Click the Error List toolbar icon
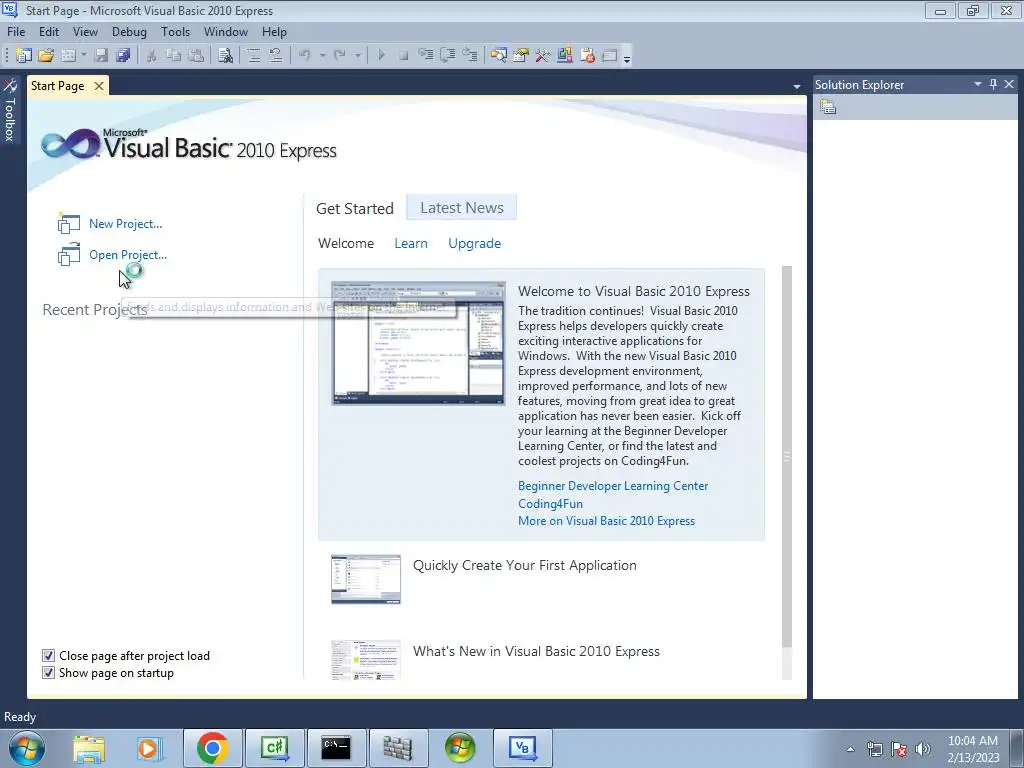1024x768 pixels. click(587, 56)
